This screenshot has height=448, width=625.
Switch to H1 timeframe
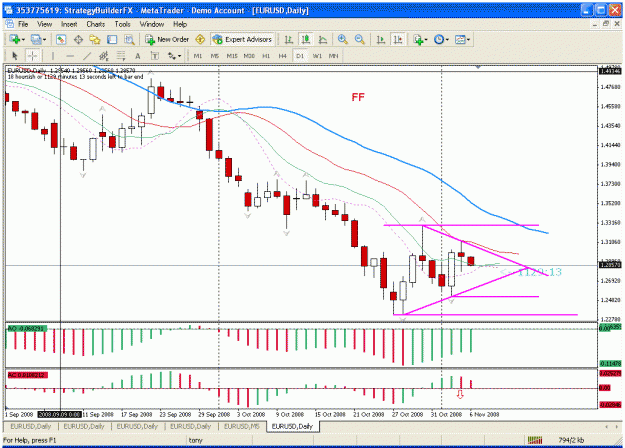tap(266, 56)
